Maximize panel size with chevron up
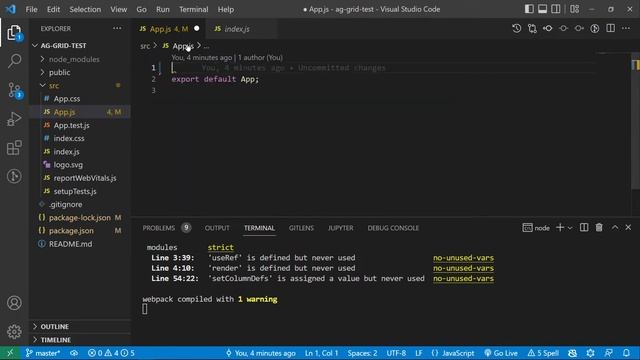Screen dimensions: 640x360 click(615, 228)
